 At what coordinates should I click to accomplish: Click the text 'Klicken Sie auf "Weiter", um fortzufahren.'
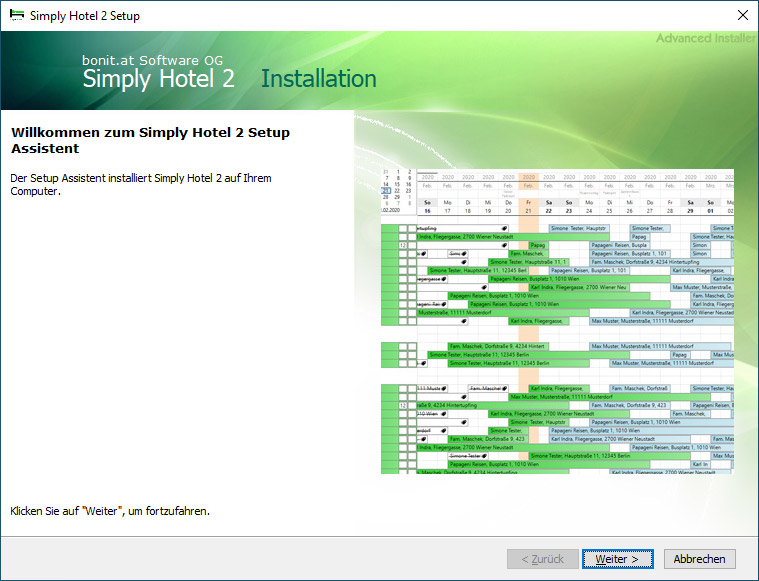(110, 511)
